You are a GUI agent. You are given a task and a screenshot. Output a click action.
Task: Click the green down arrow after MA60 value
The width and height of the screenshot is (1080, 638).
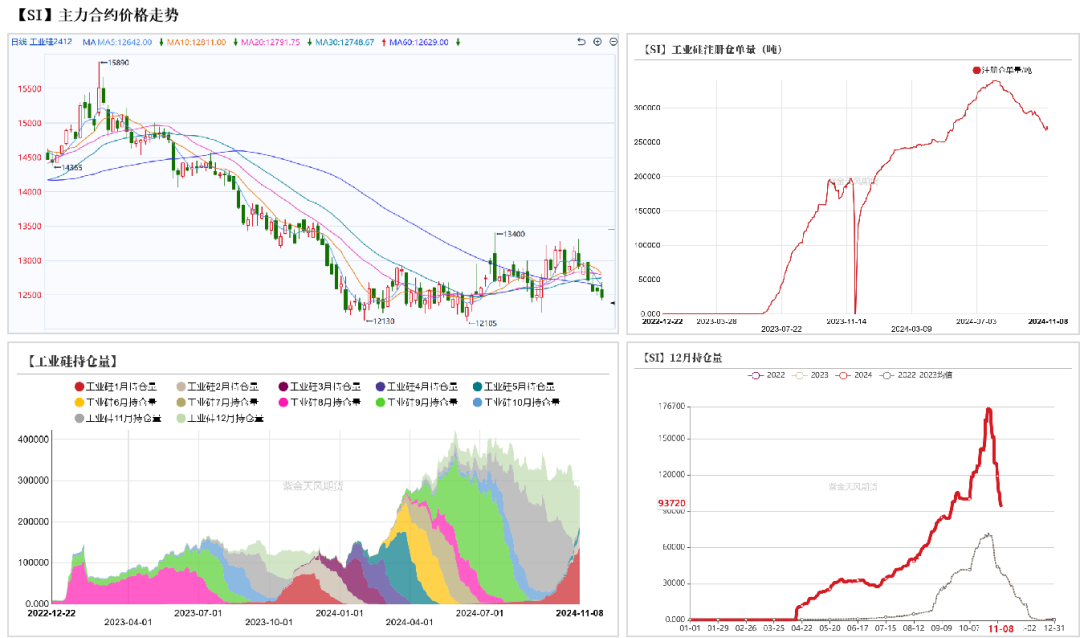[457, 42]
